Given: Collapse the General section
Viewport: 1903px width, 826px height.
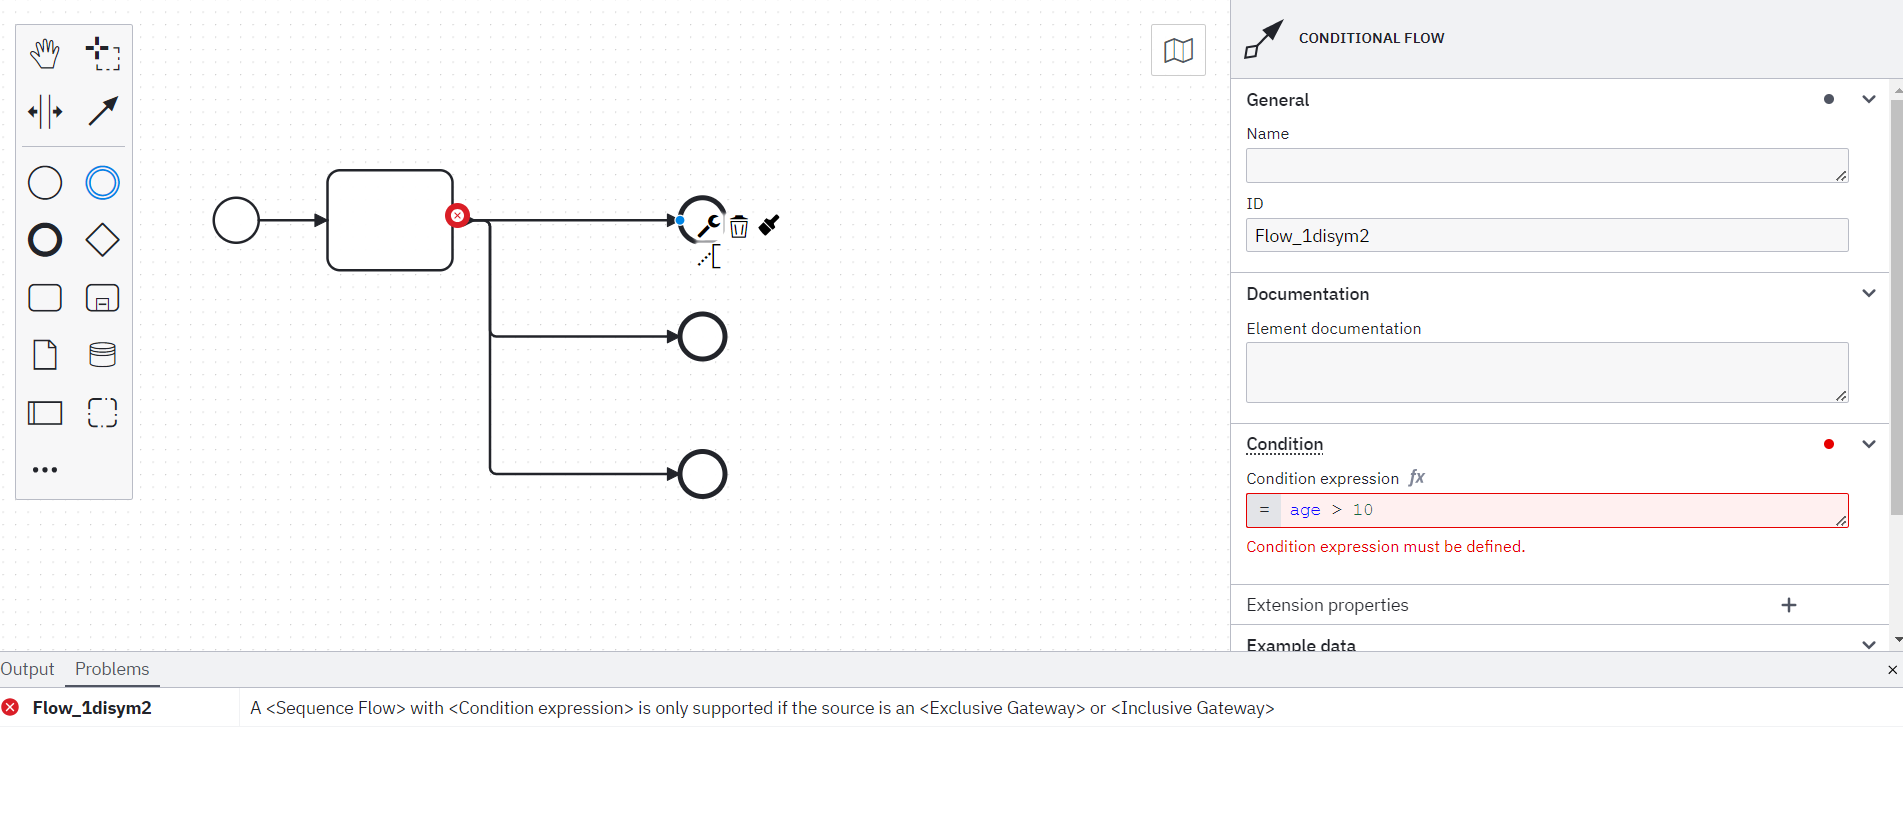Looking at the screenshot, I should [1868, 99].
